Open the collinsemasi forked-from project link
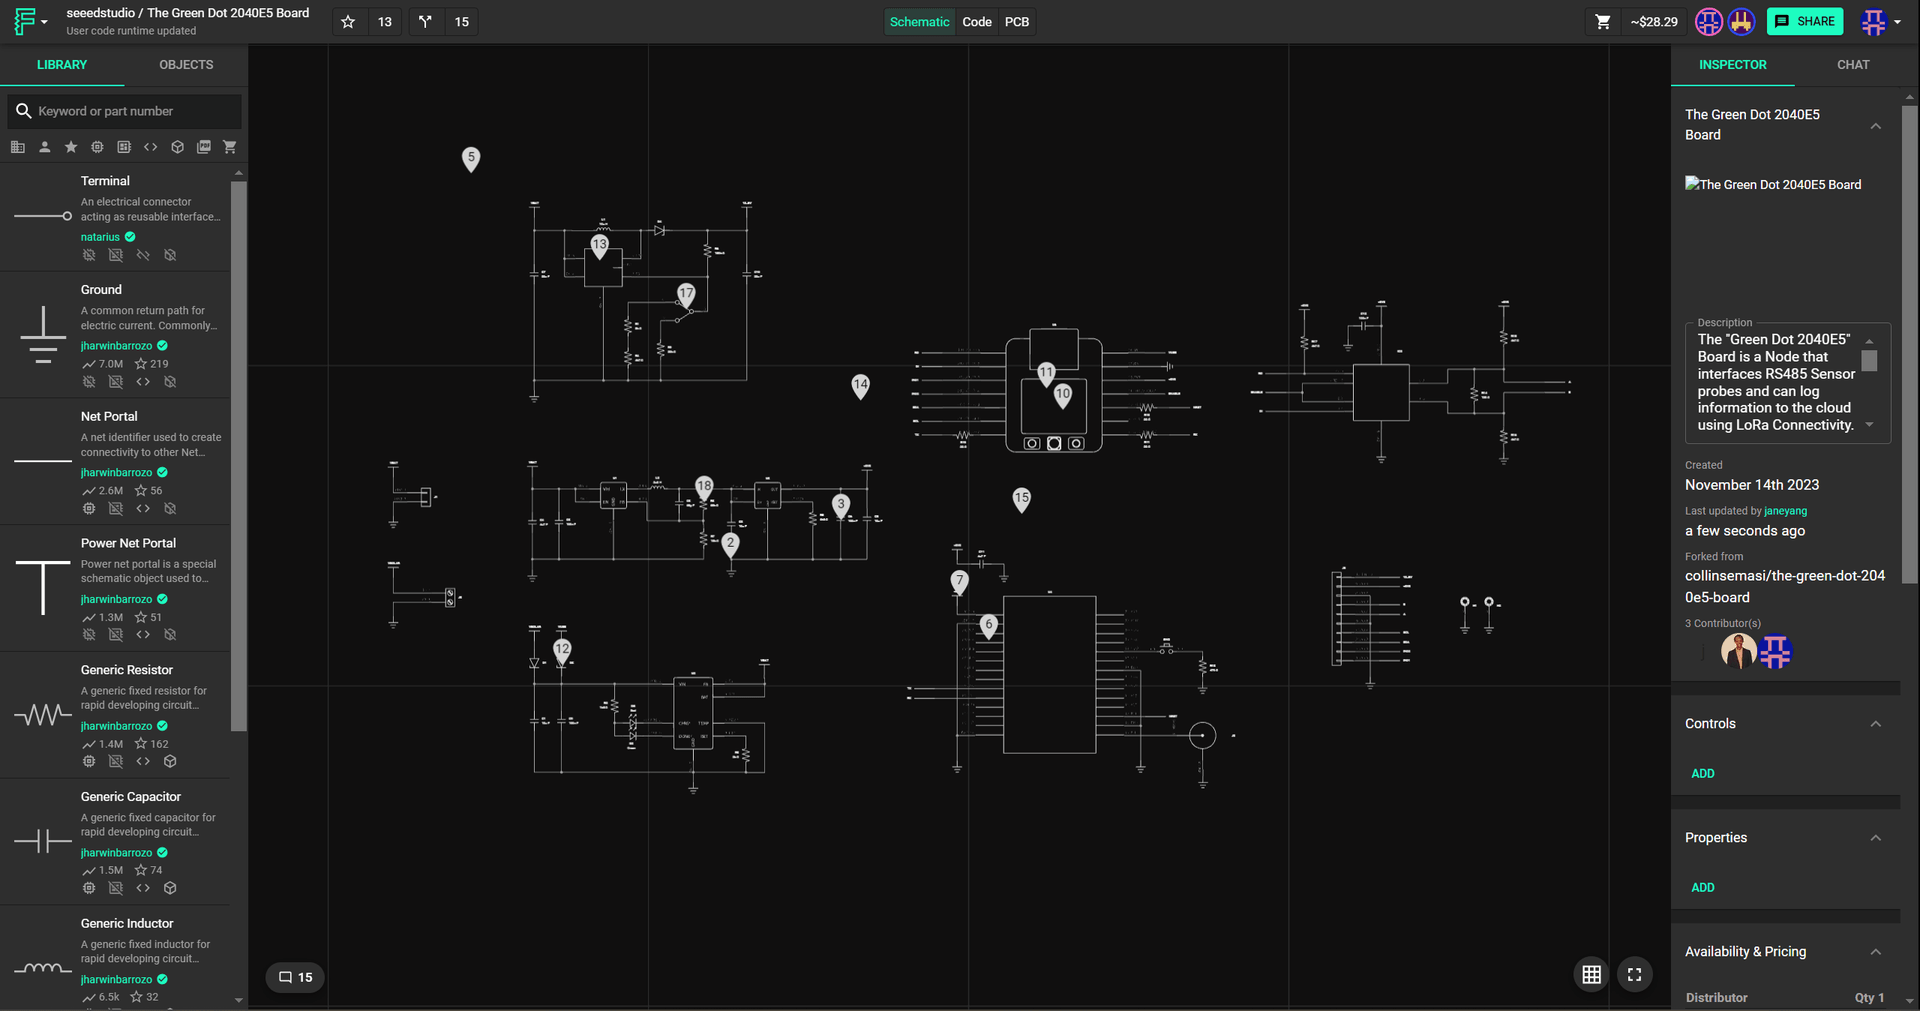This screenshot has height=1011, width=1920. click(1784, 586)
